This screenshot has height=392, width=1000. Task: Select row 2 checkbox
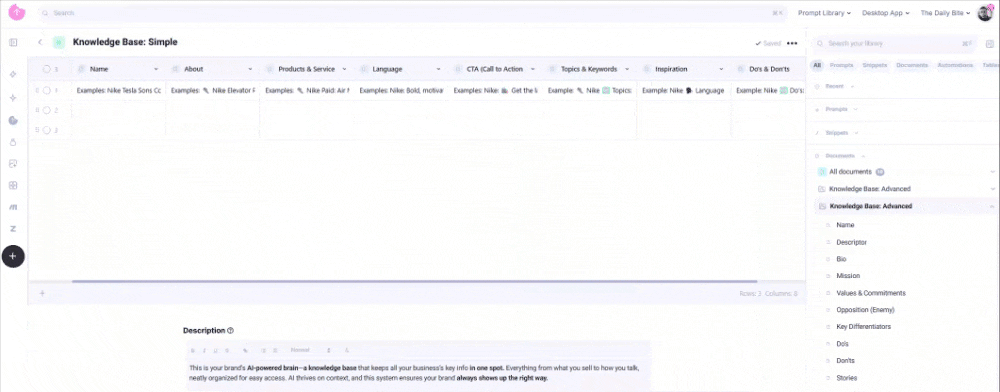click(x=47, y=110)
